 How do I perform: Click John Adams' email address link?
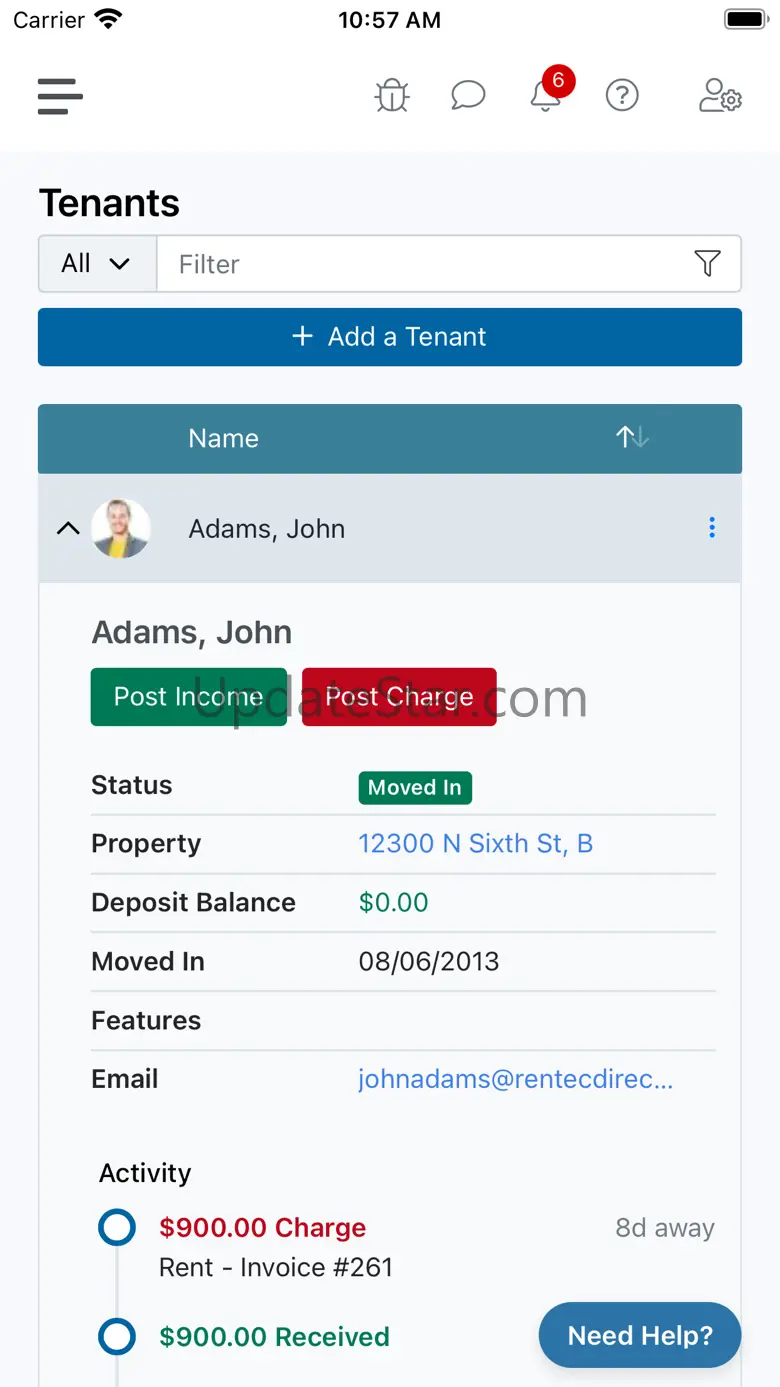(515, 1079)
